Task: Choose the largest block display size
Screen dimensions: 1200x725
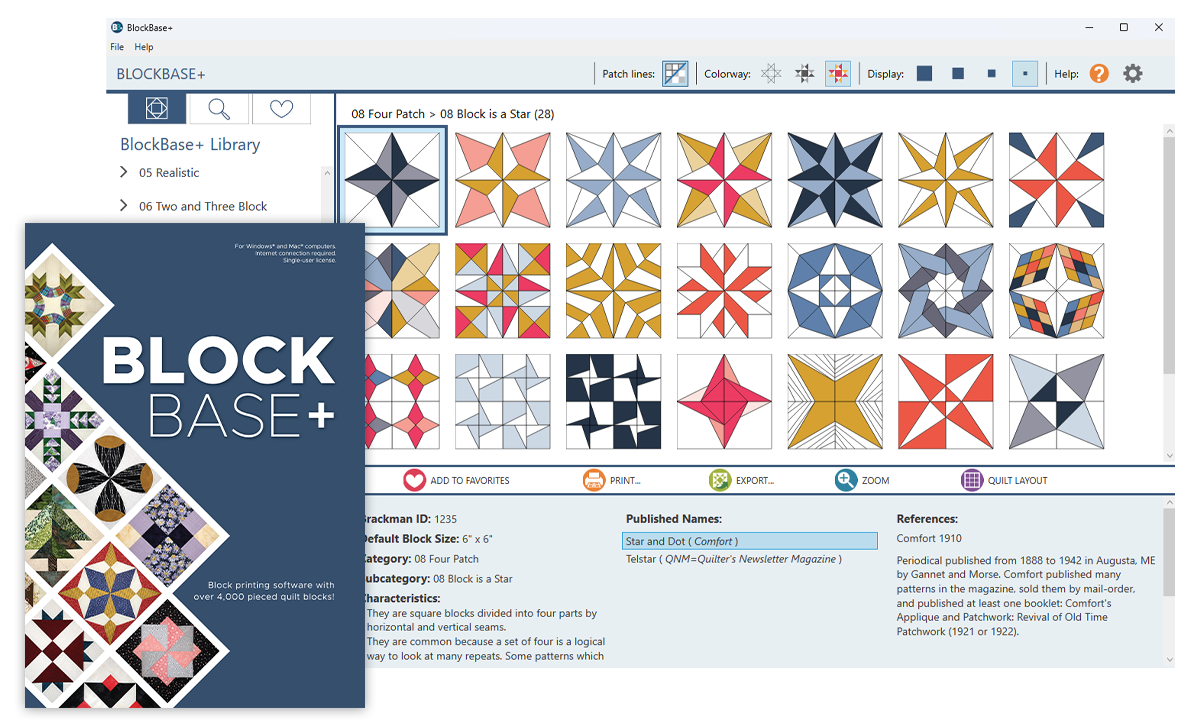Action: coord(925,74)
